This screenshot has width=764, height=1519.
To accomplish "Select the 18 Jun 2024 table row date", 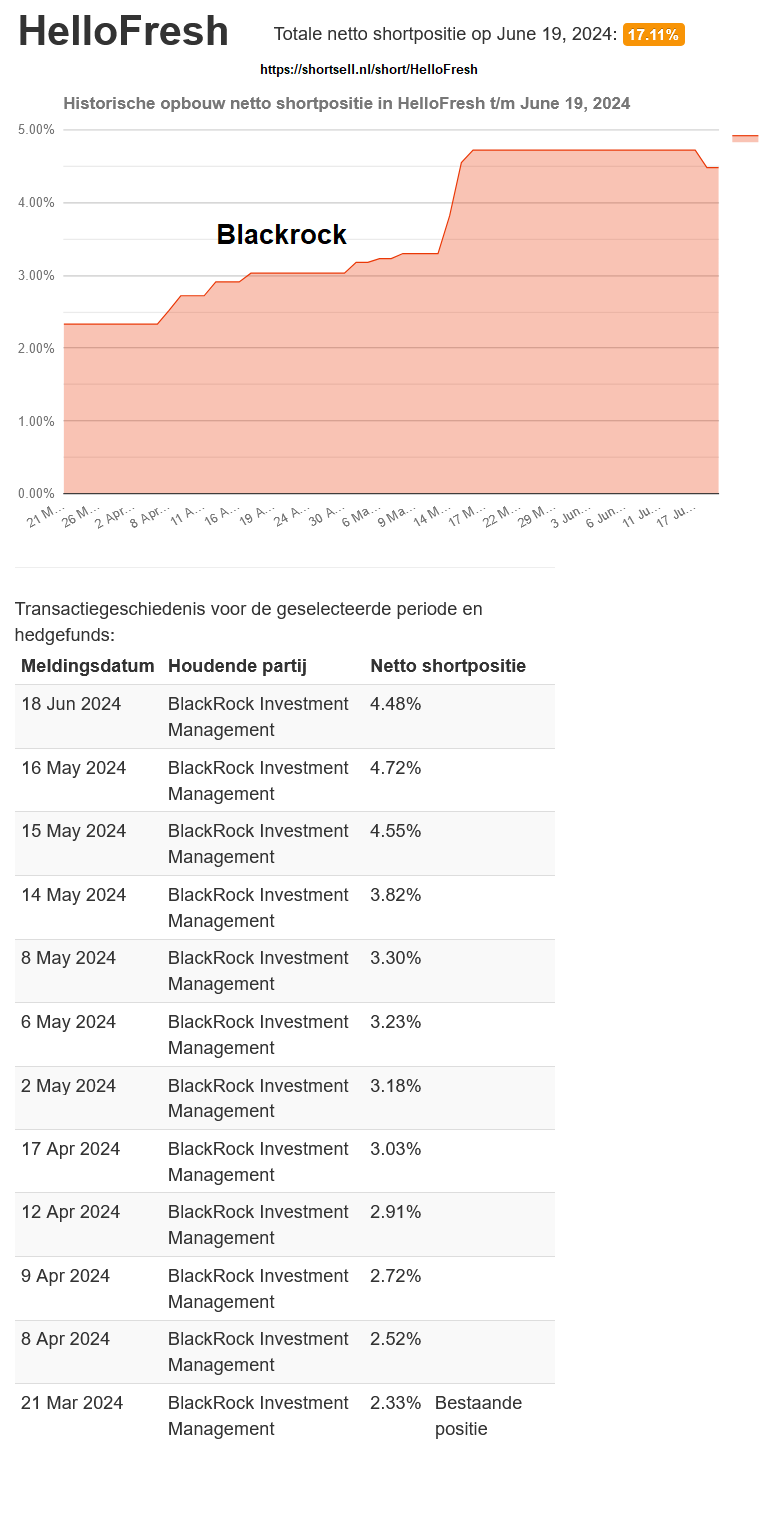I will point(71,704).
